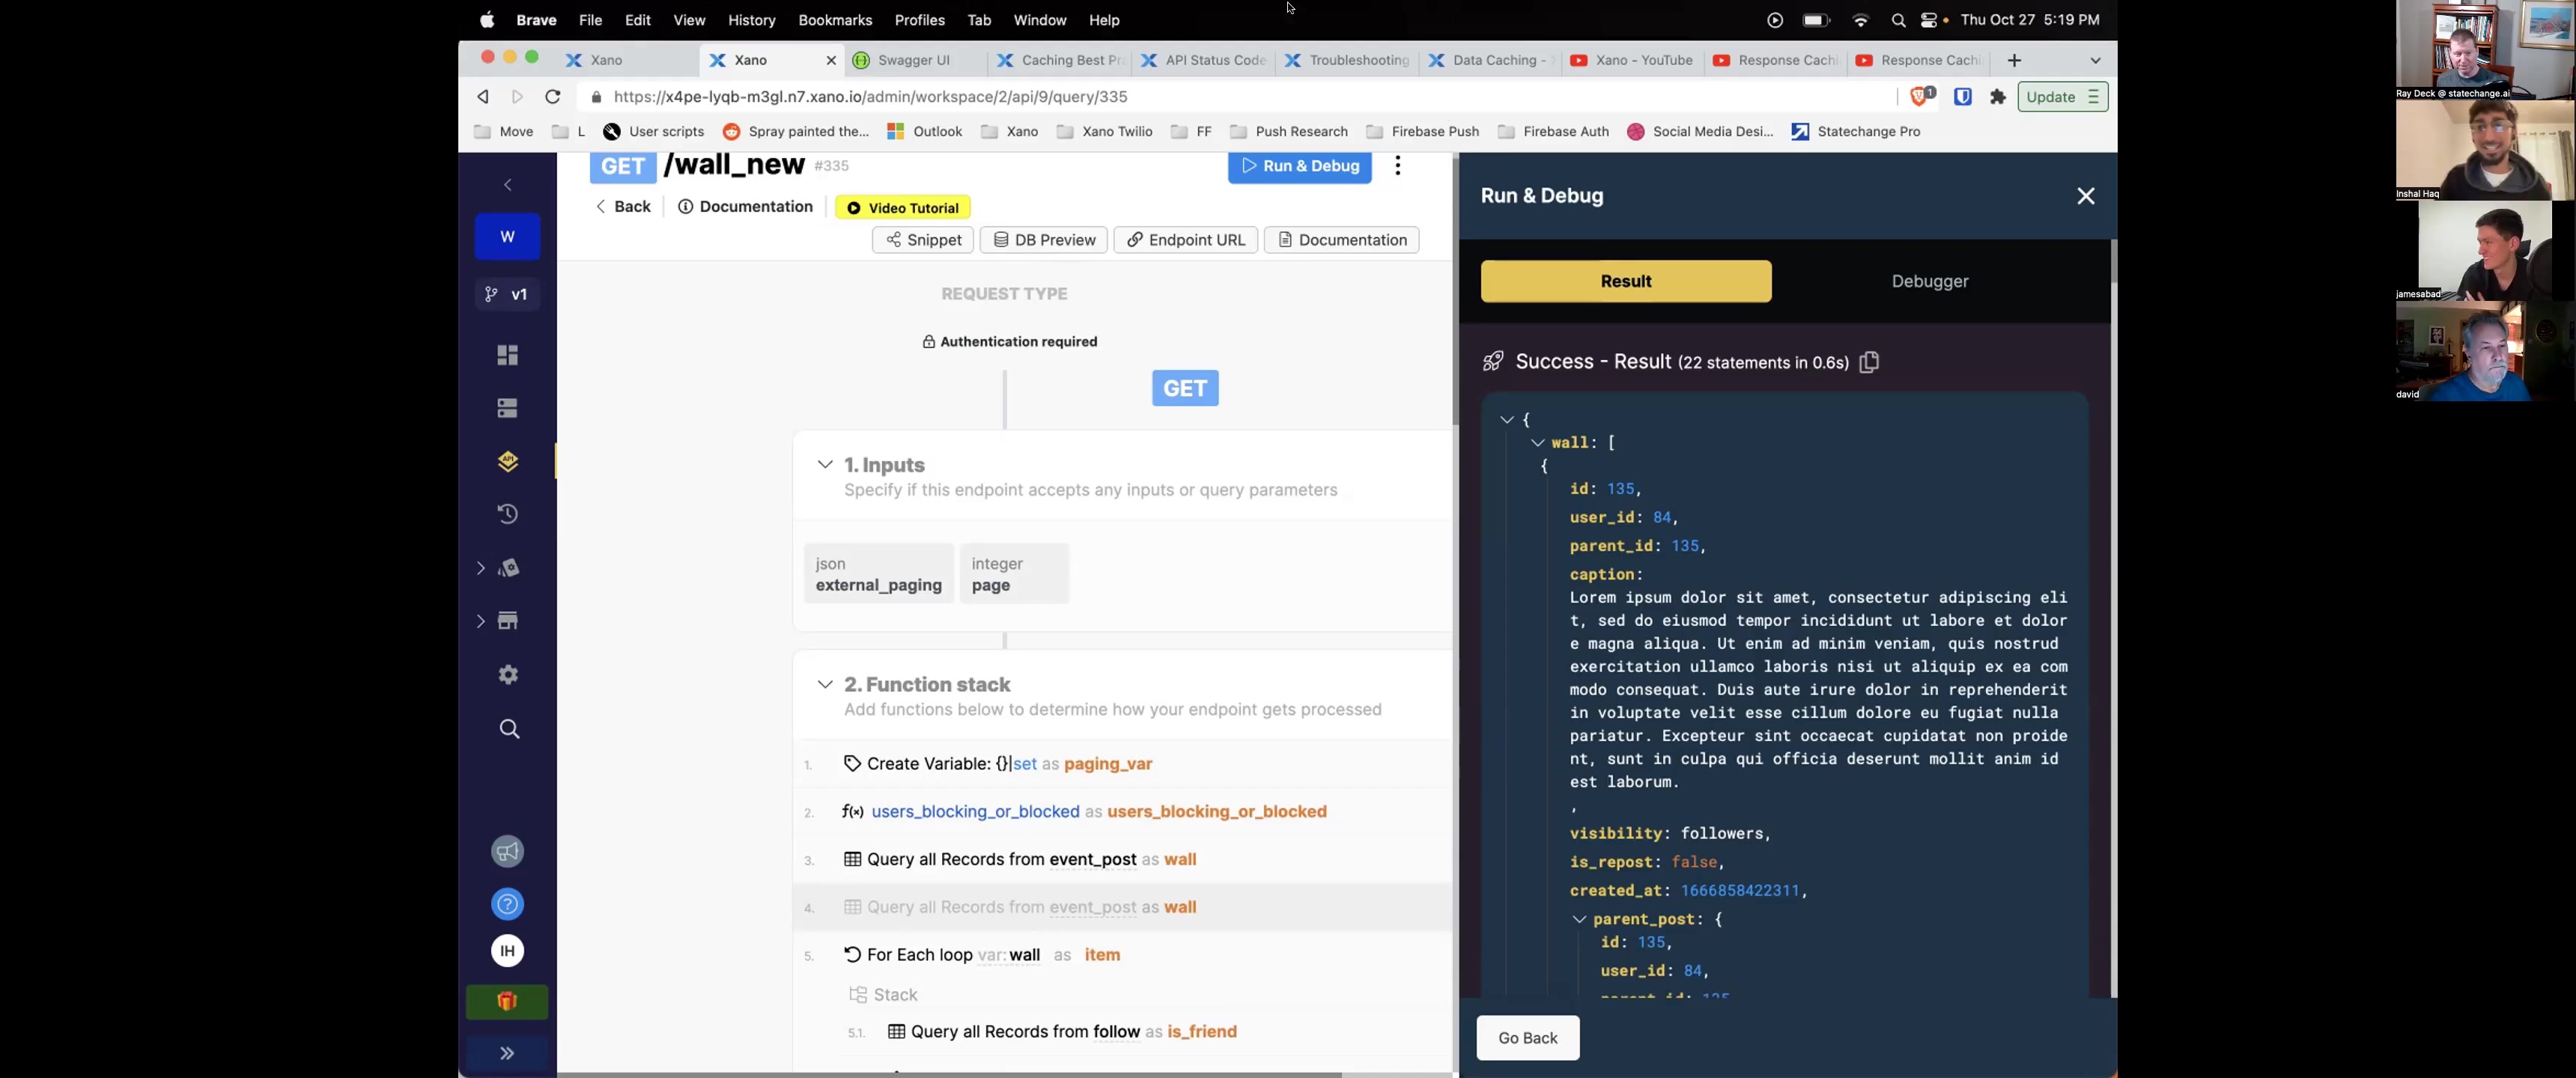Click the browser address bar URL

(x=870, y=97)
